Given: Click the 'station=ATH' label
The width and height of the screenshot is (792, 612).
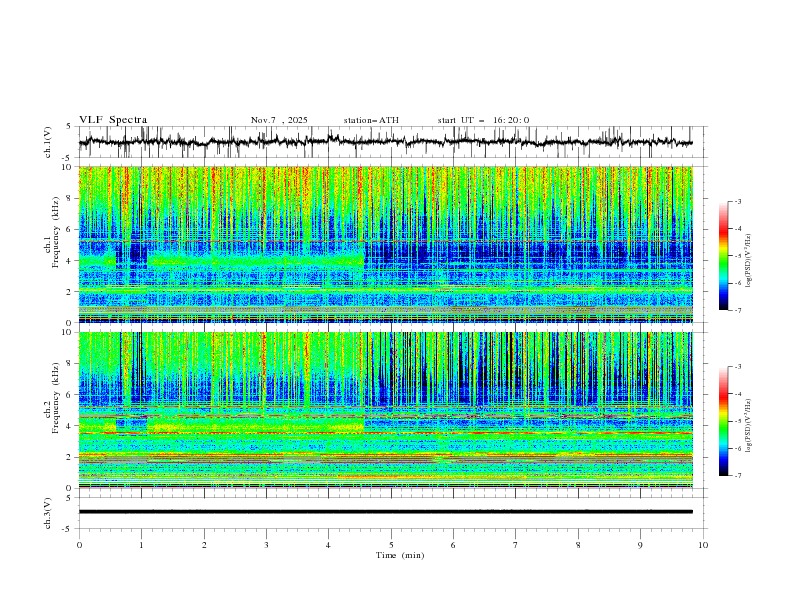Looking at the screenshot, I should (x=371, y=120).
